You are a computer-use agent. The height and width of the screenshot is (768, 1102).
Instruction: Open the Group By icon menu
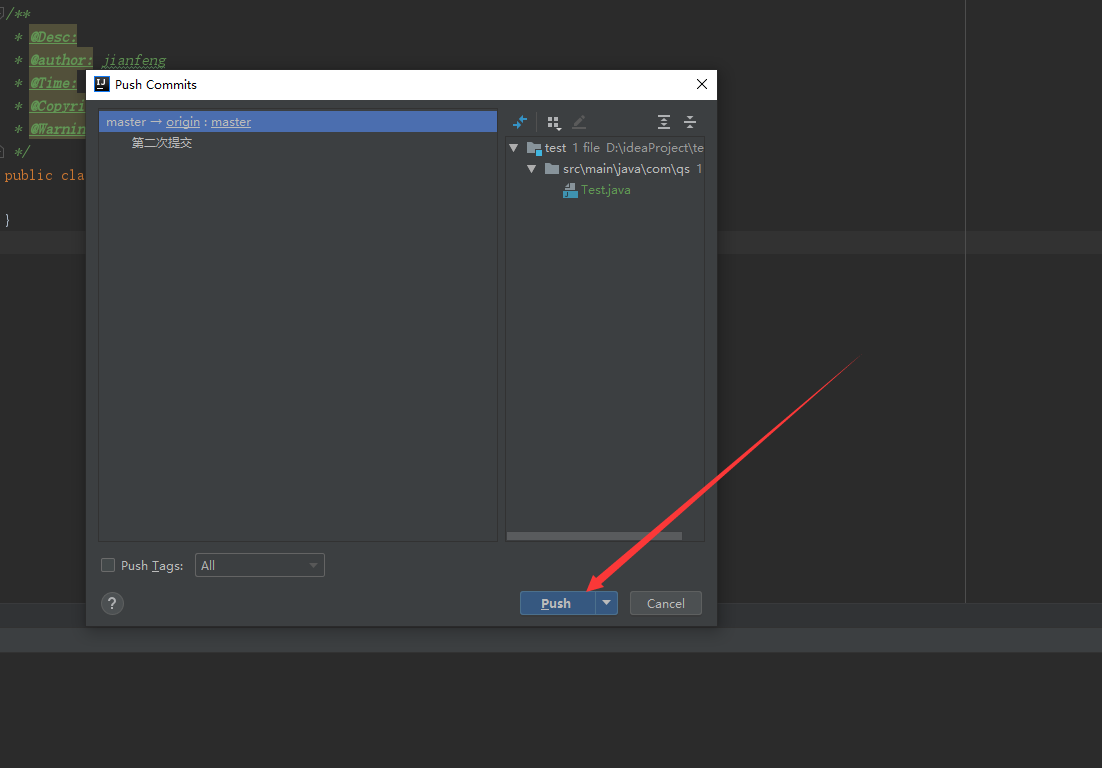coord(554,123)
